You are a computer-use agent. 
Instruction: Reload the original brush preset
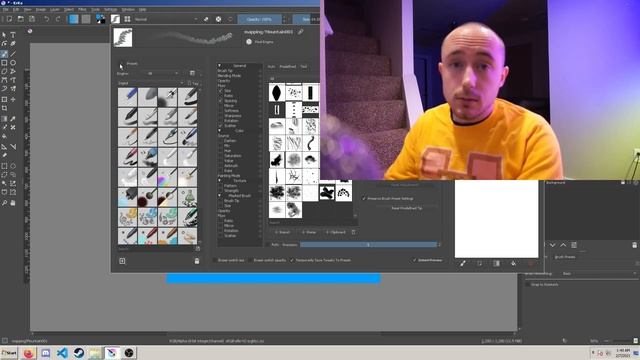(x=231, y=19)
